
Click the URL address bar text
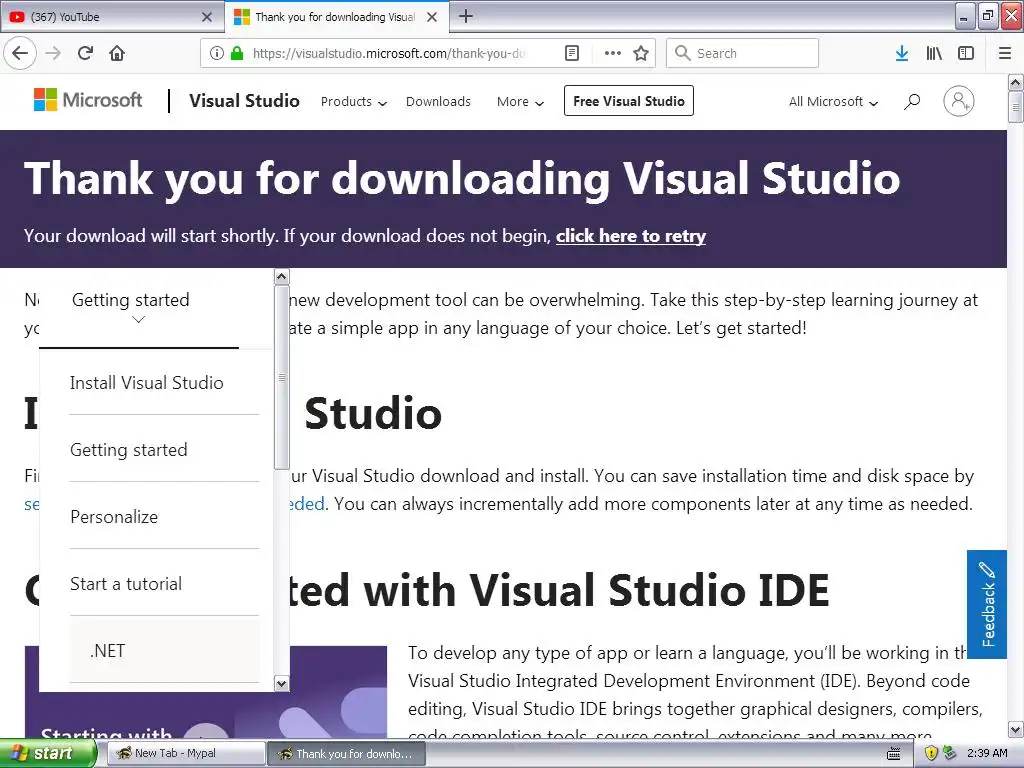(389, 53)
